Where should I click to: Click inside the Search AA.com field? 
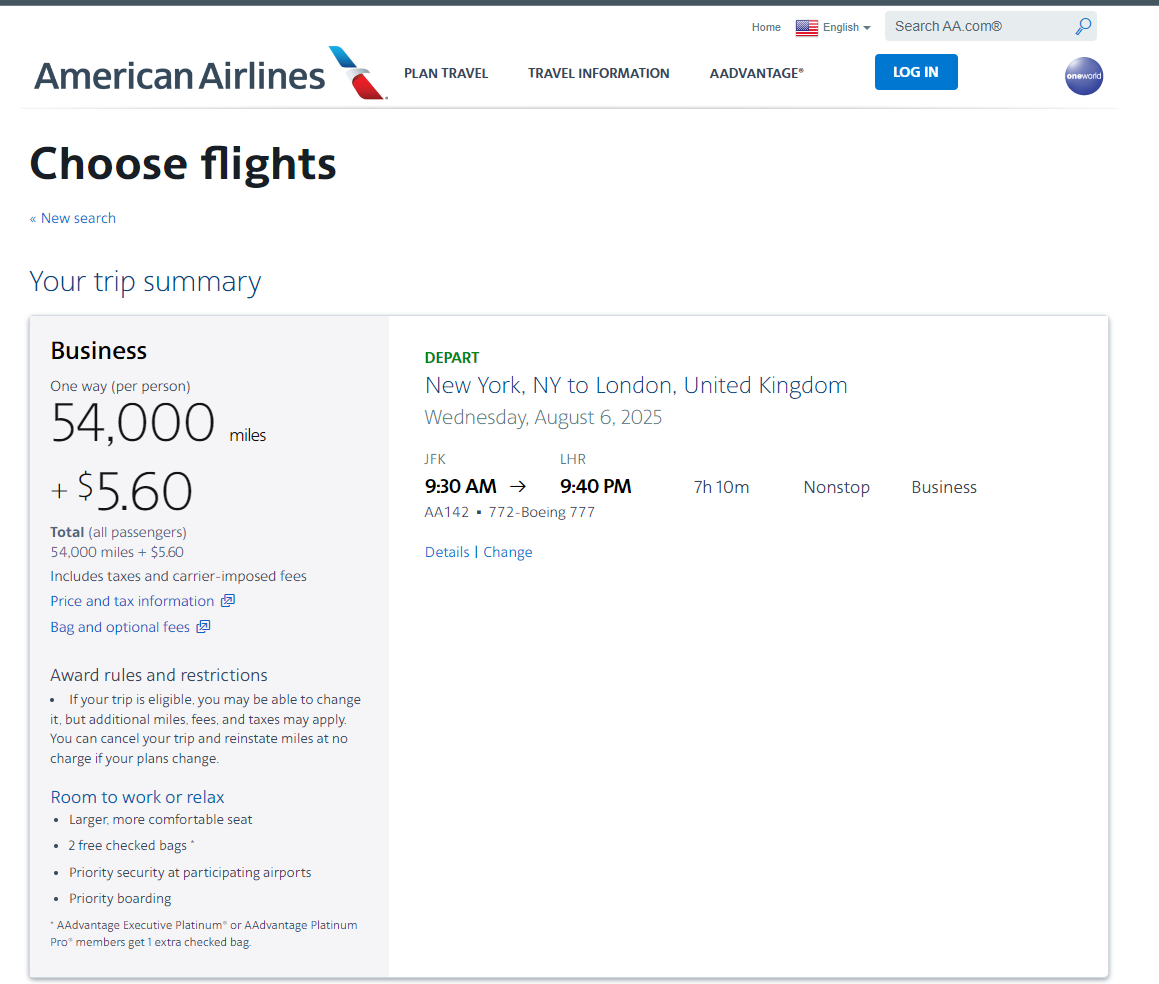pyautogui.click(x=970, y=26)
